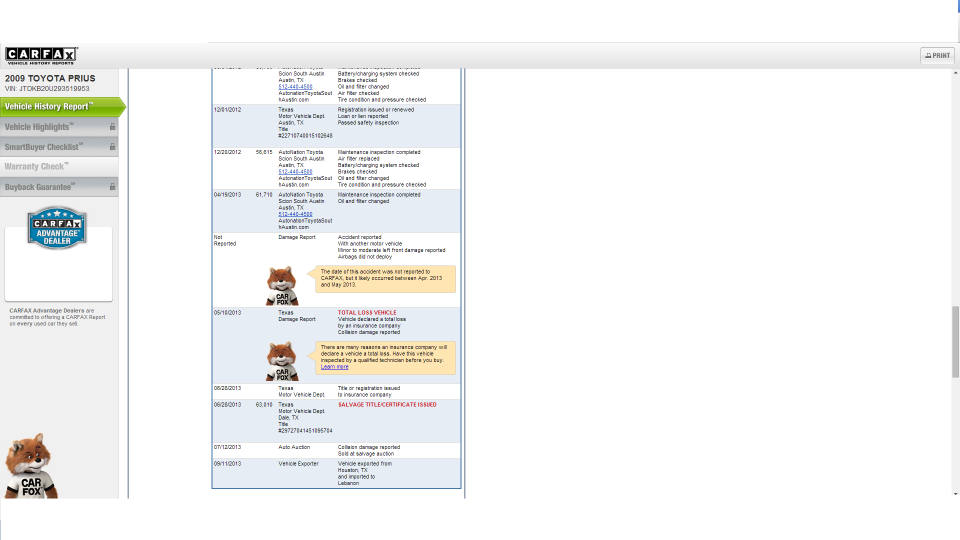Click CARFAX Advantage Dealers description text
Screen dimensions: 960x540
tap(57, 317)
